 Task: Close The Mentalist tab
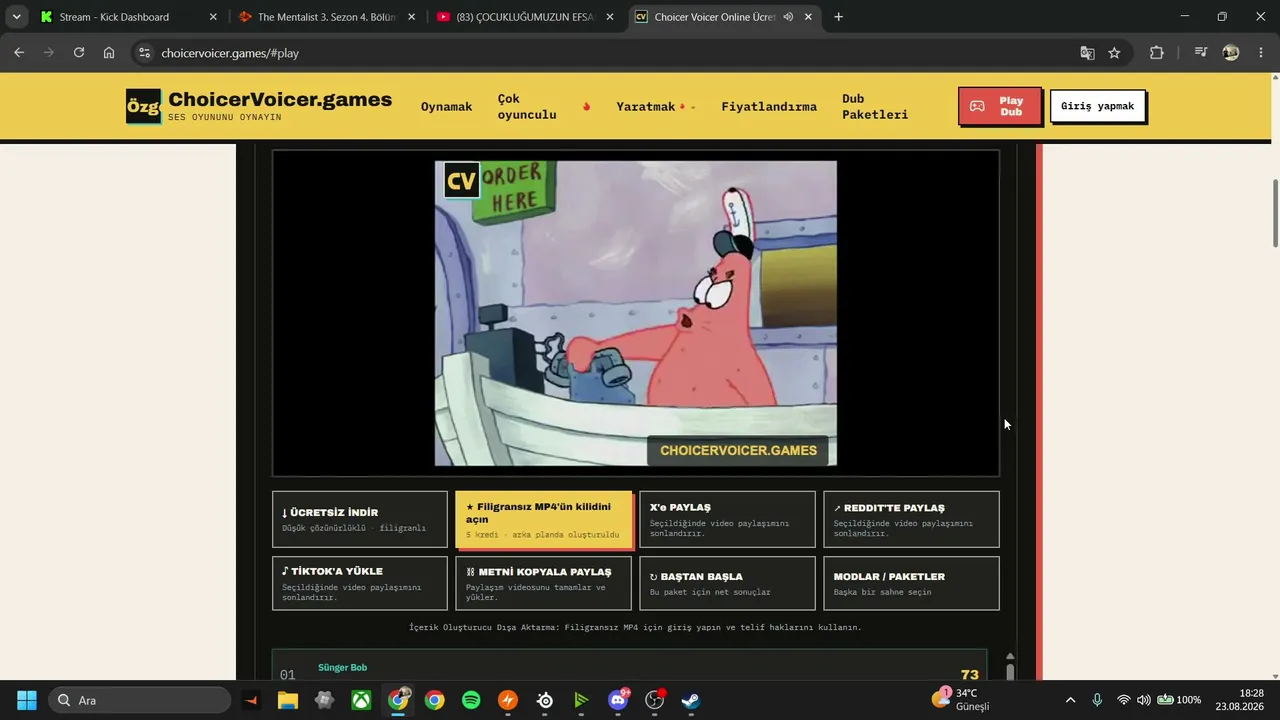pyautogui.click(x=411, y=17)
